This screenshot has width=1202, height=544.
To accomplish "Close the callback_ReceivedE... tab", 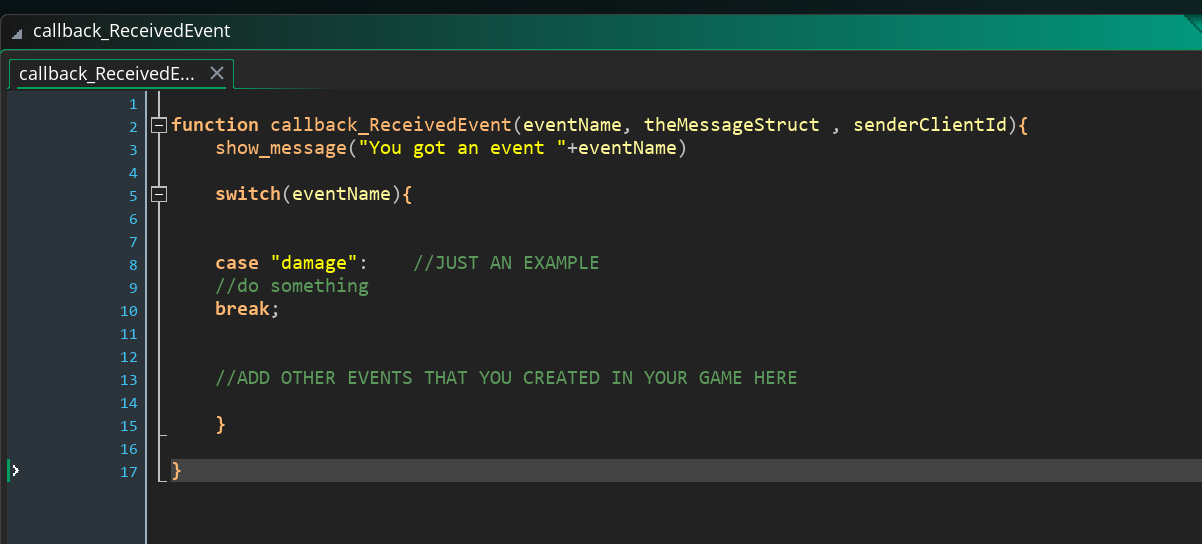I will (x=217, y=73).
